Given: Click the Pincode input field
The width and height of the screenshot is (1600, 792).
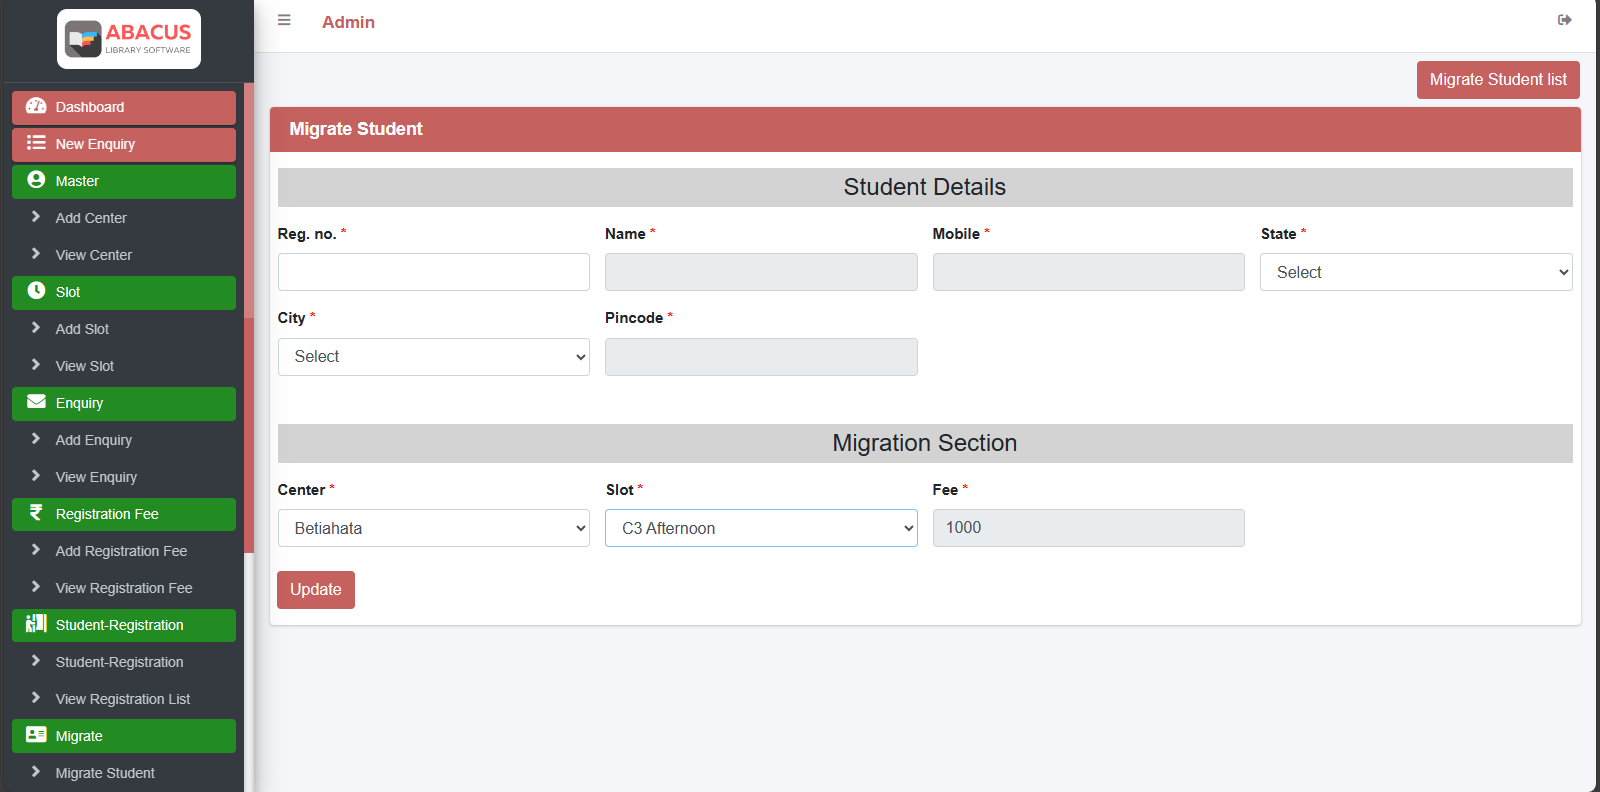Looking at the screenshot, I should (761, 357).
